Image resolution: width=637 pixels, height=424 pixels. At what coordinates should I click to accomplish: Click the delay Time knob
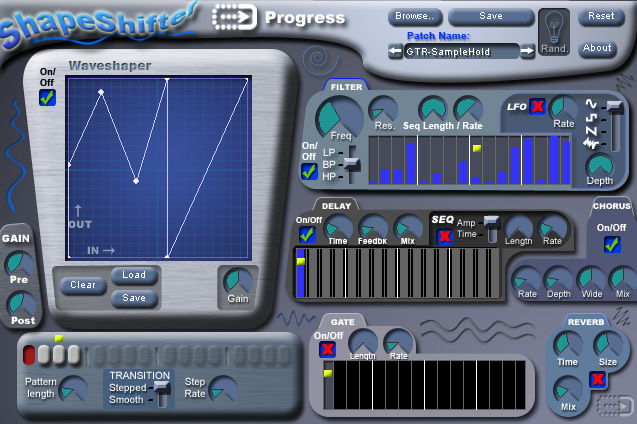pyautogui.click(x=338, y=227)
